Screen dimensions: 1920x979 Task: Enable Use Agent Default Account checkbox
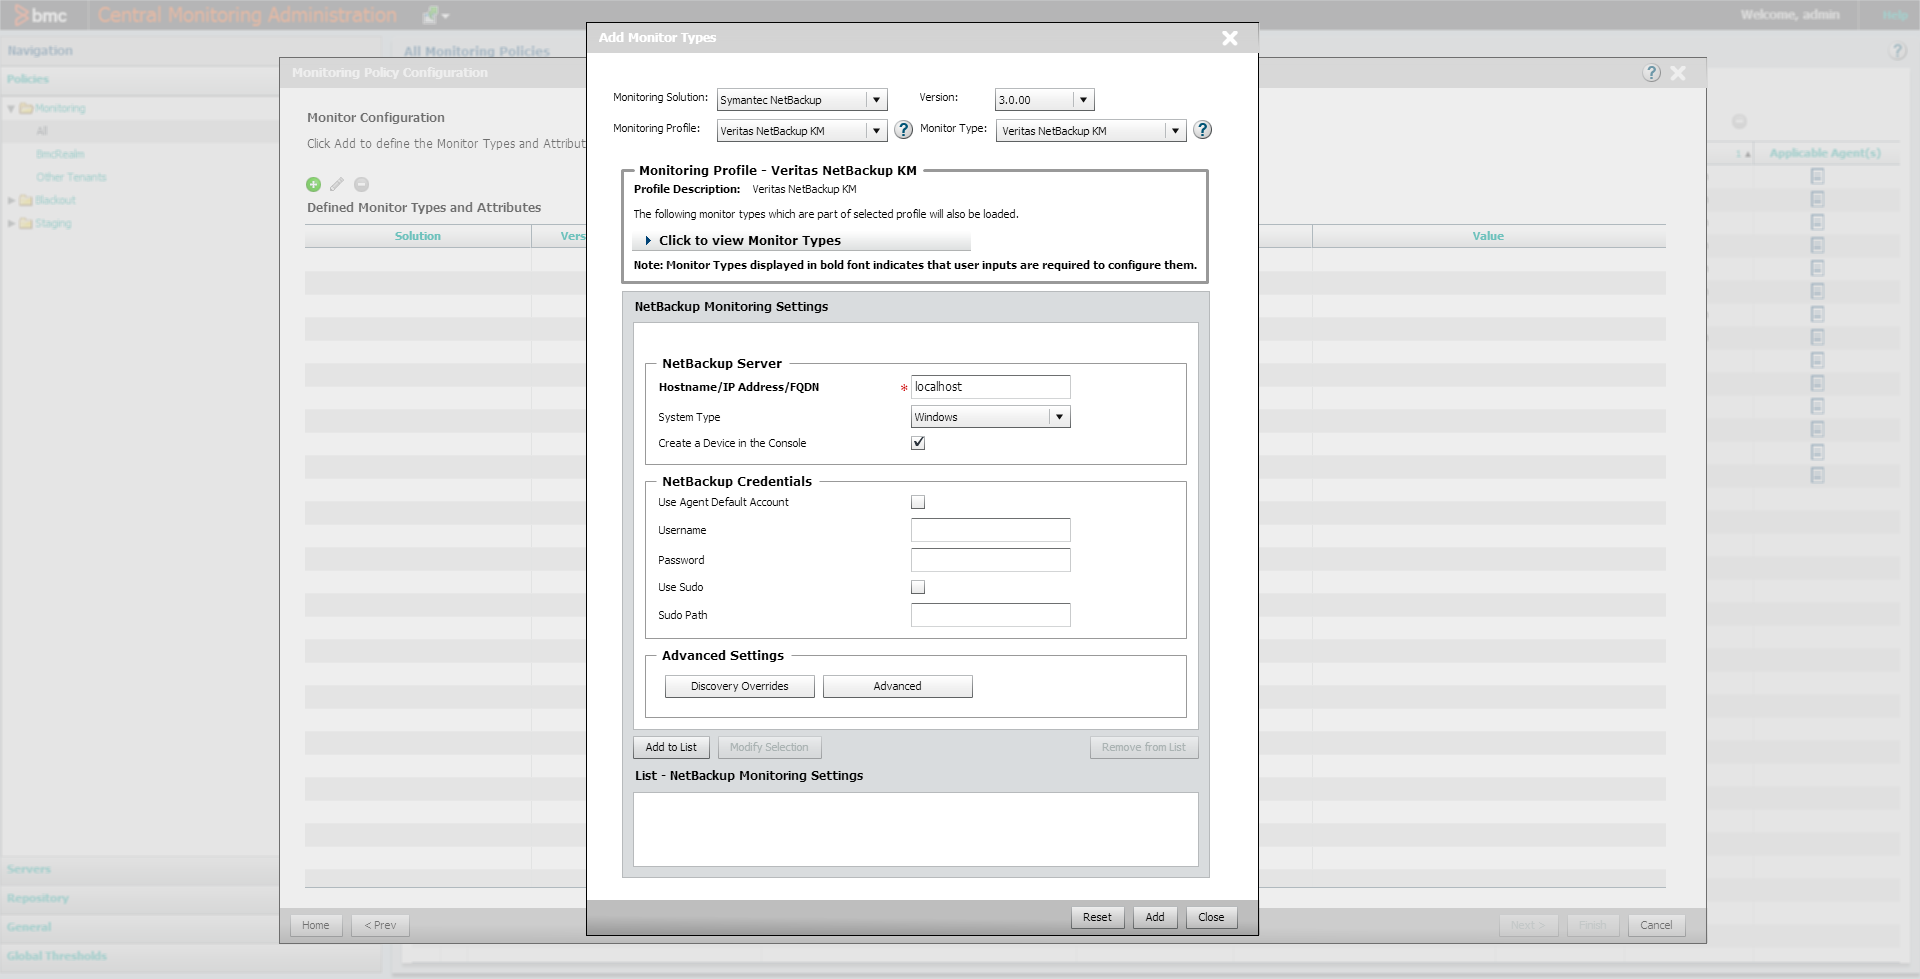[x=918, y=502]
